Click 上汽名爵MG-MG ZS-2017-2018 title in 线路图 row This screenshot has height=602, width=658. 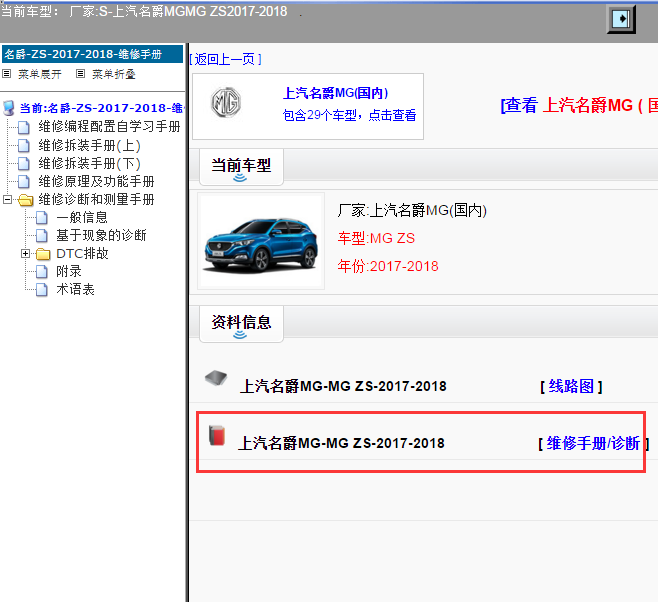tap(343, 386)
